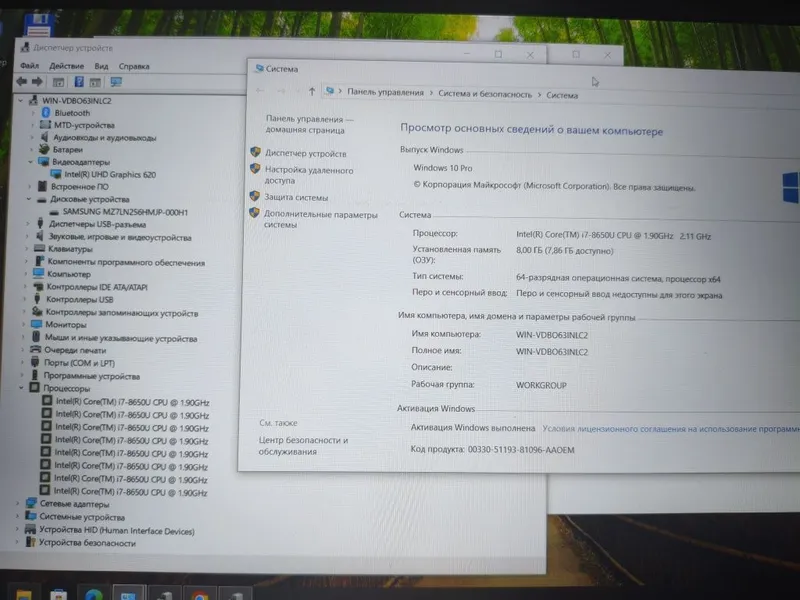Click the Батареи battery icon
Screen dimensions: 800x600
point(44,149)
